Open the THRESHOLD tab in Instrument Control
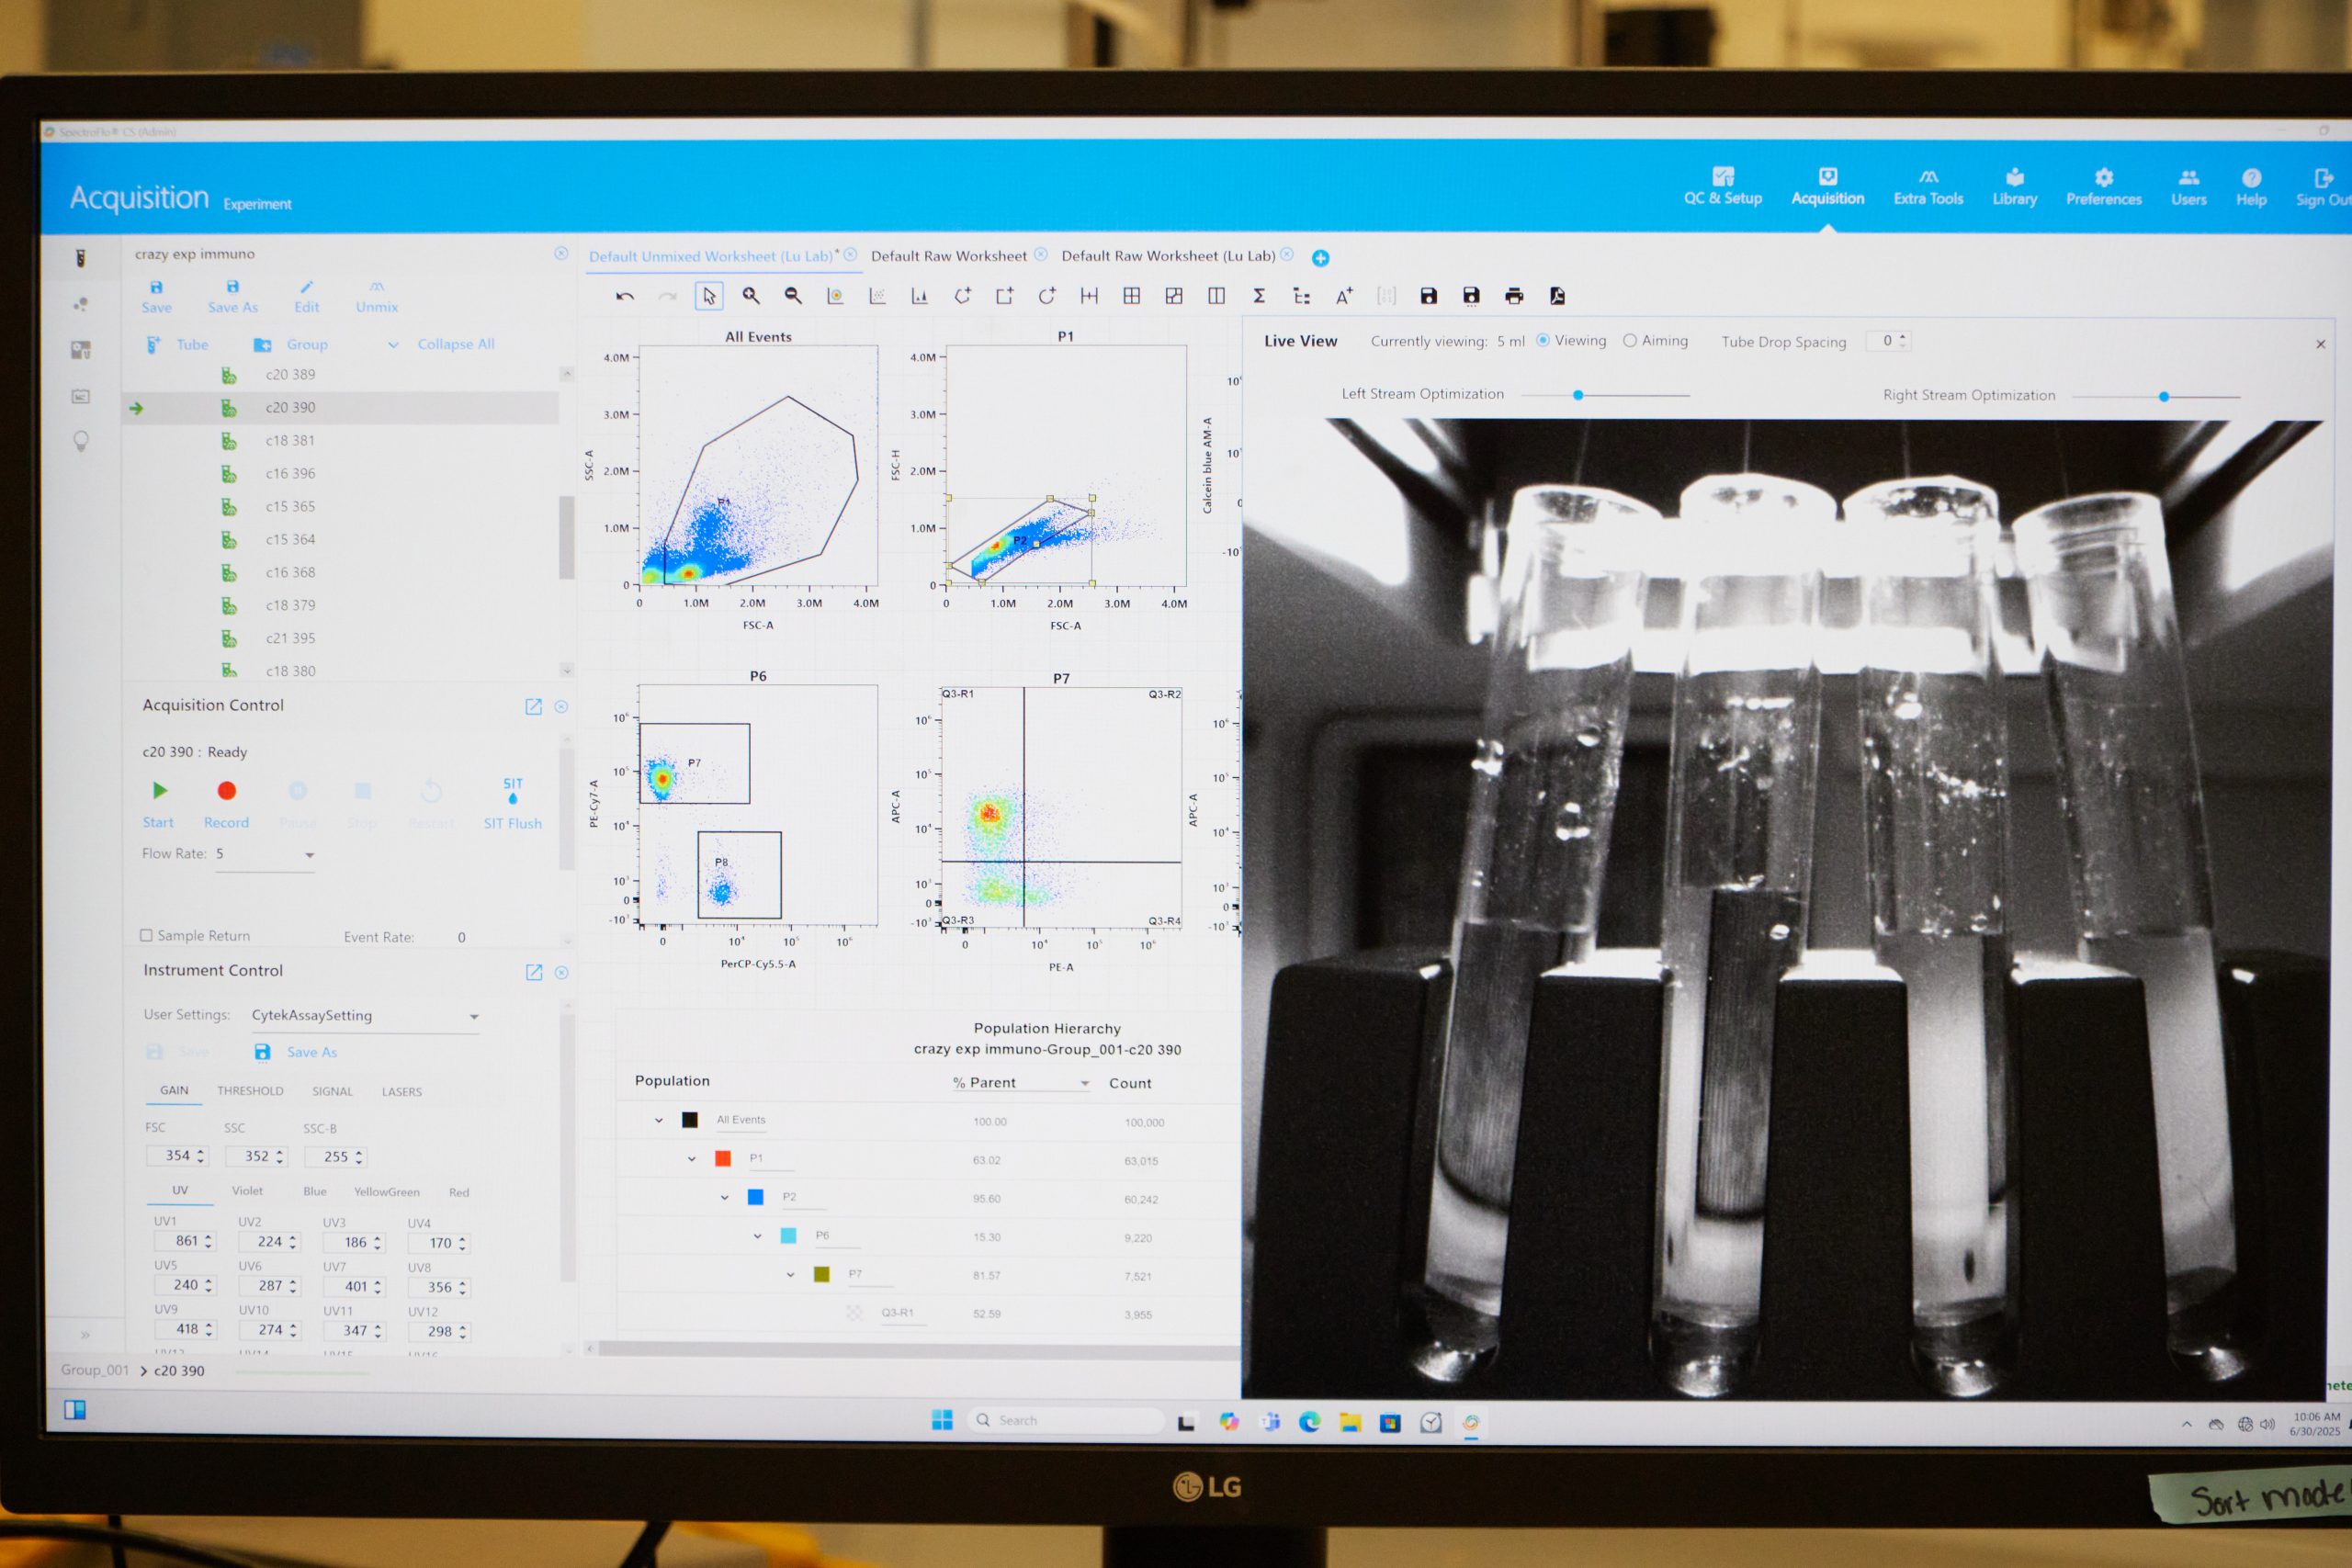Screen dimensions: 2352x1568 coord(250,1091)
